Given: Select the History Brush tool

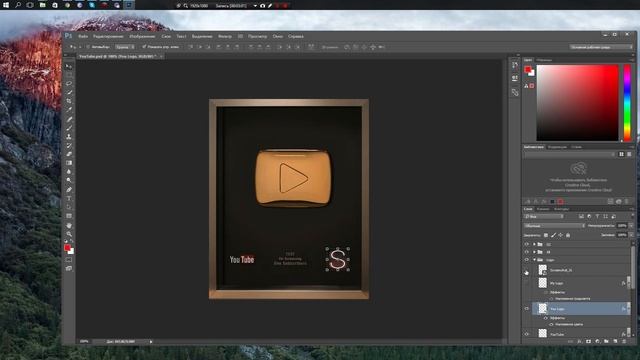Looking at the screenshot, I should point(69,145).
